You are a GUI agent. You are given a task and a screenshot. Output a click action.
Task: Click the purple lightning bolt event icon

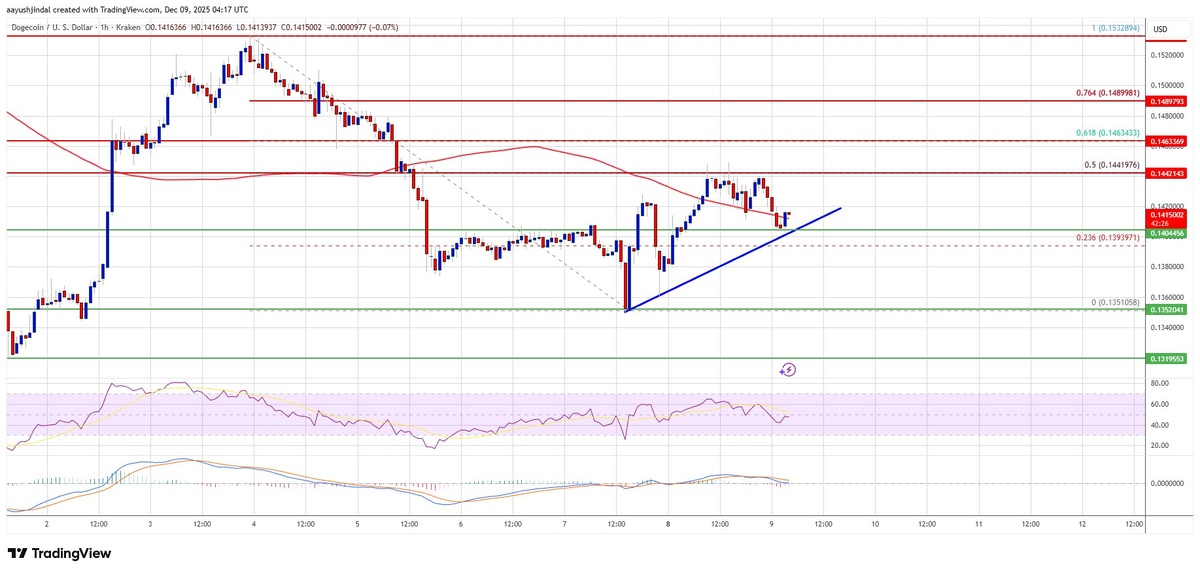point(788,370)
